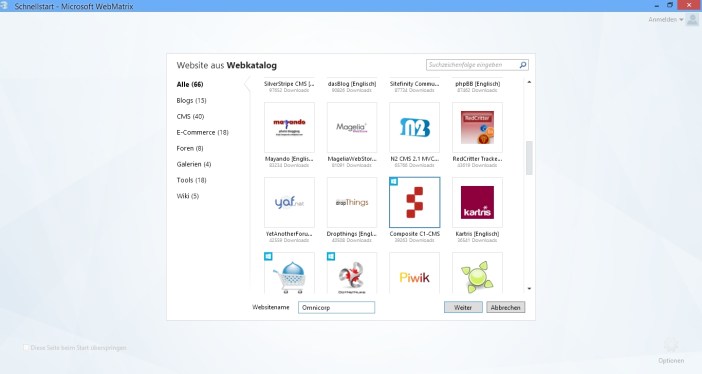The height and width of the screenshot is (374, 702).
Task: Filter by Tools (18) category
Action: point(192,180)
